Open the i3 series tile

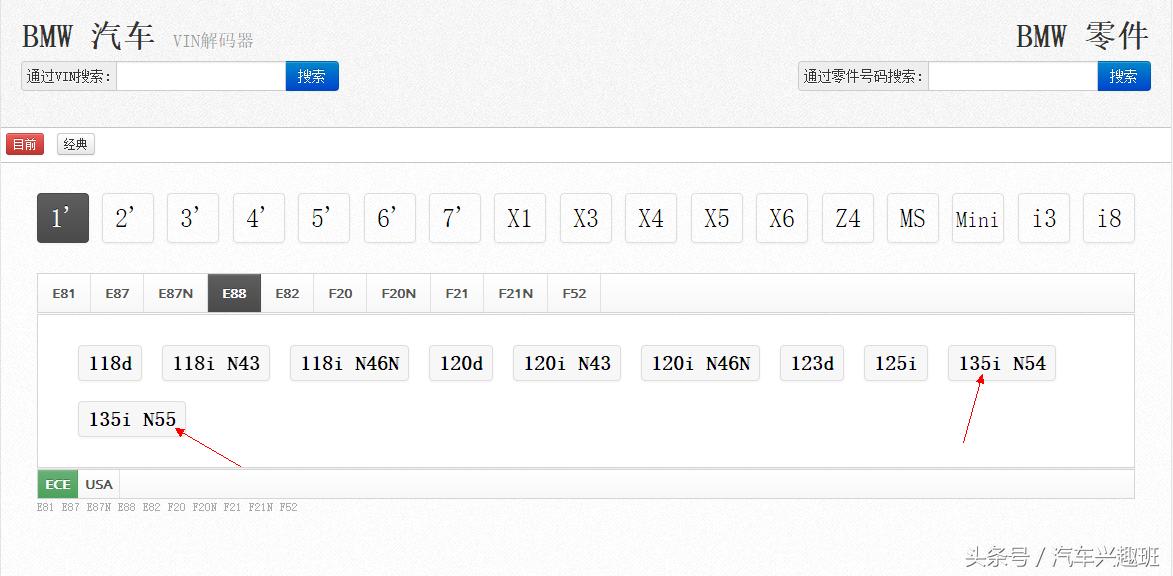point(1044,218)
